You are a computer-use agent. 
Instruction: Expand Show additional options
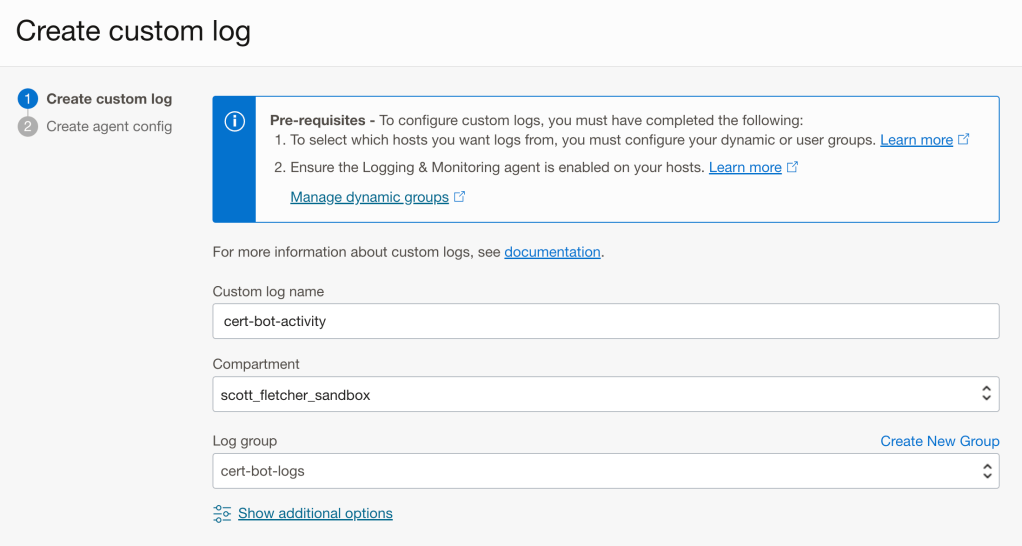pyautogui.click(x=315, y=514)
